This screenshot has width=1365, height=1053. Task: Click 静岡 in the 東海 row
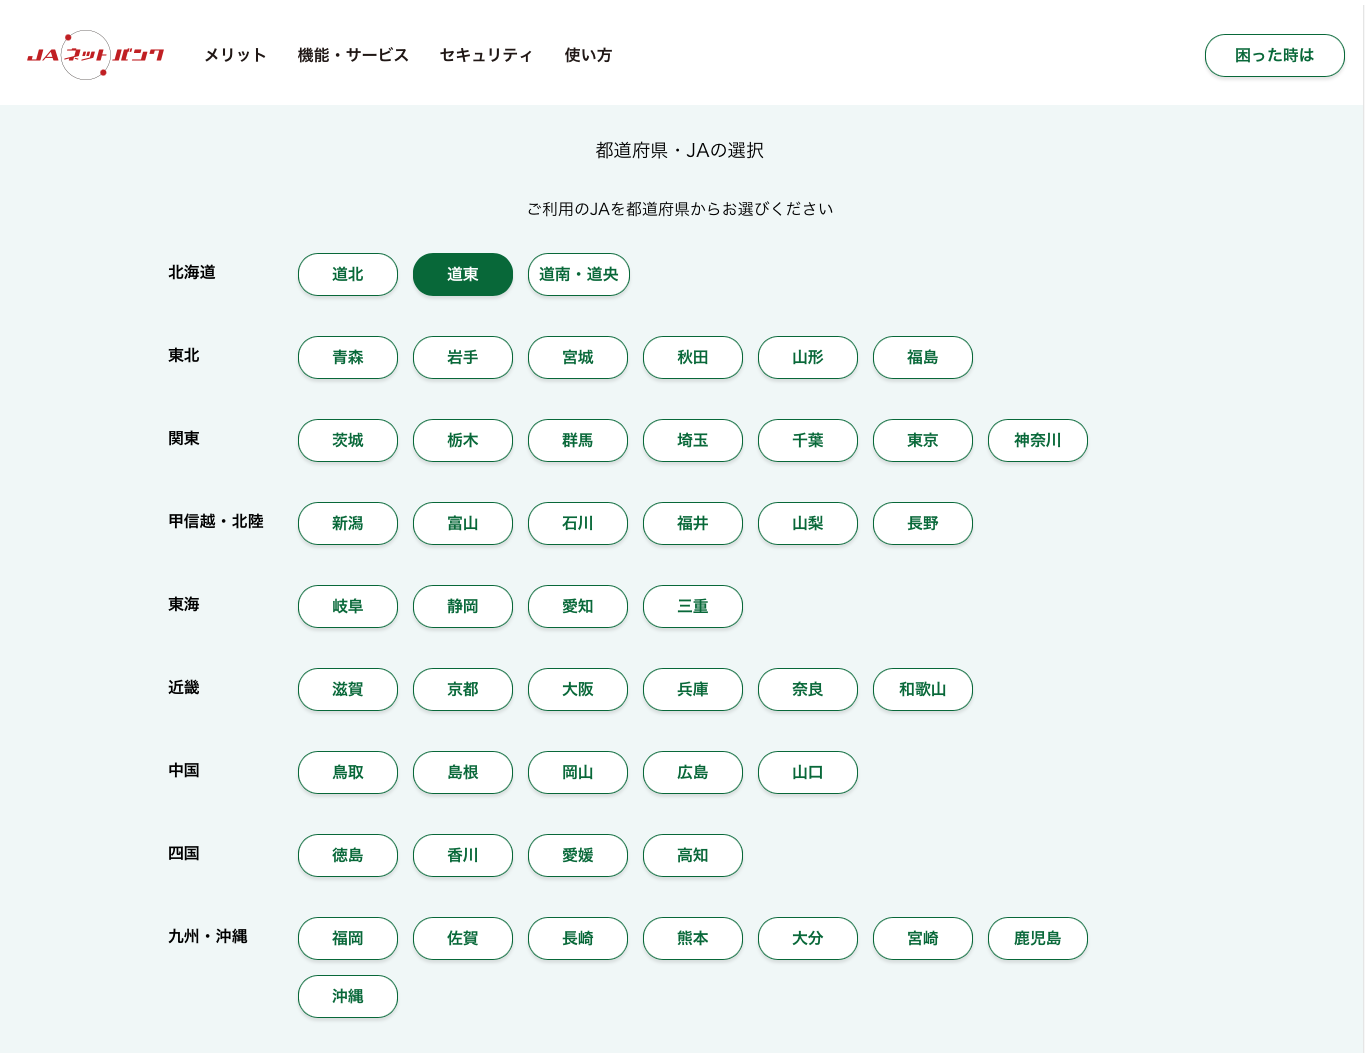(x=463, y=606)
